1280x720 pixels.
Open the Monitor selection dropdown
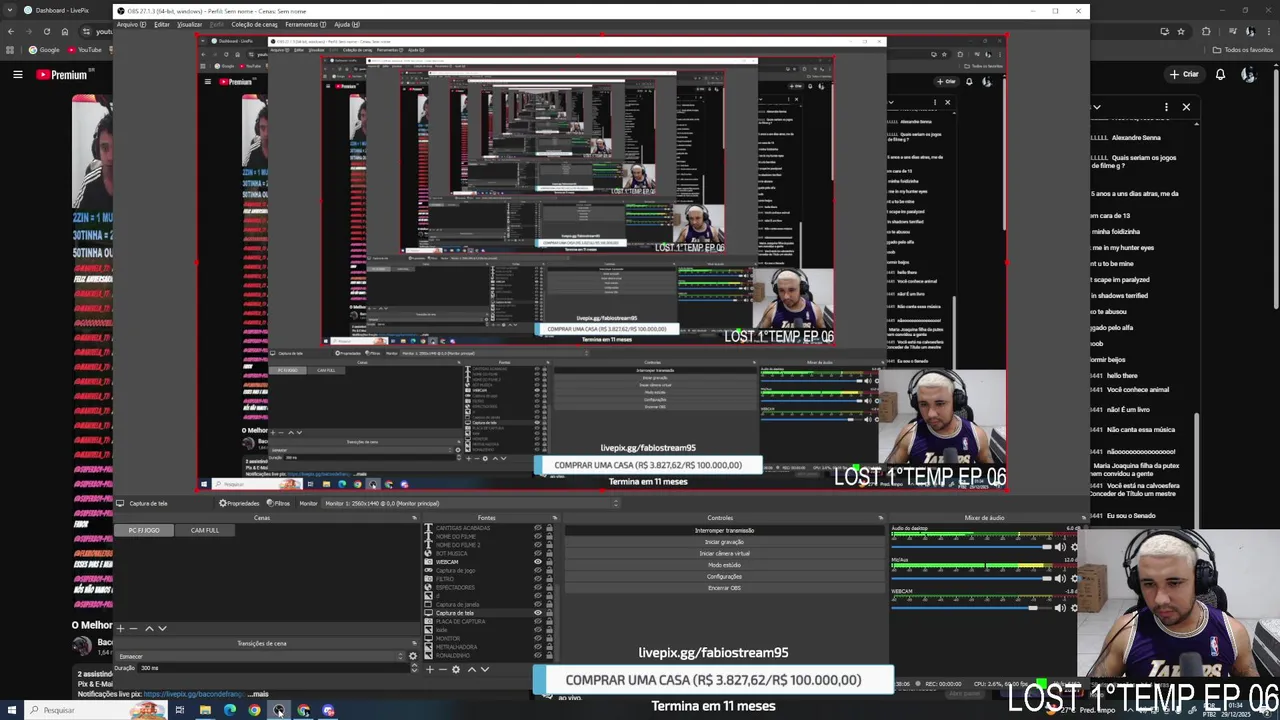471,503
